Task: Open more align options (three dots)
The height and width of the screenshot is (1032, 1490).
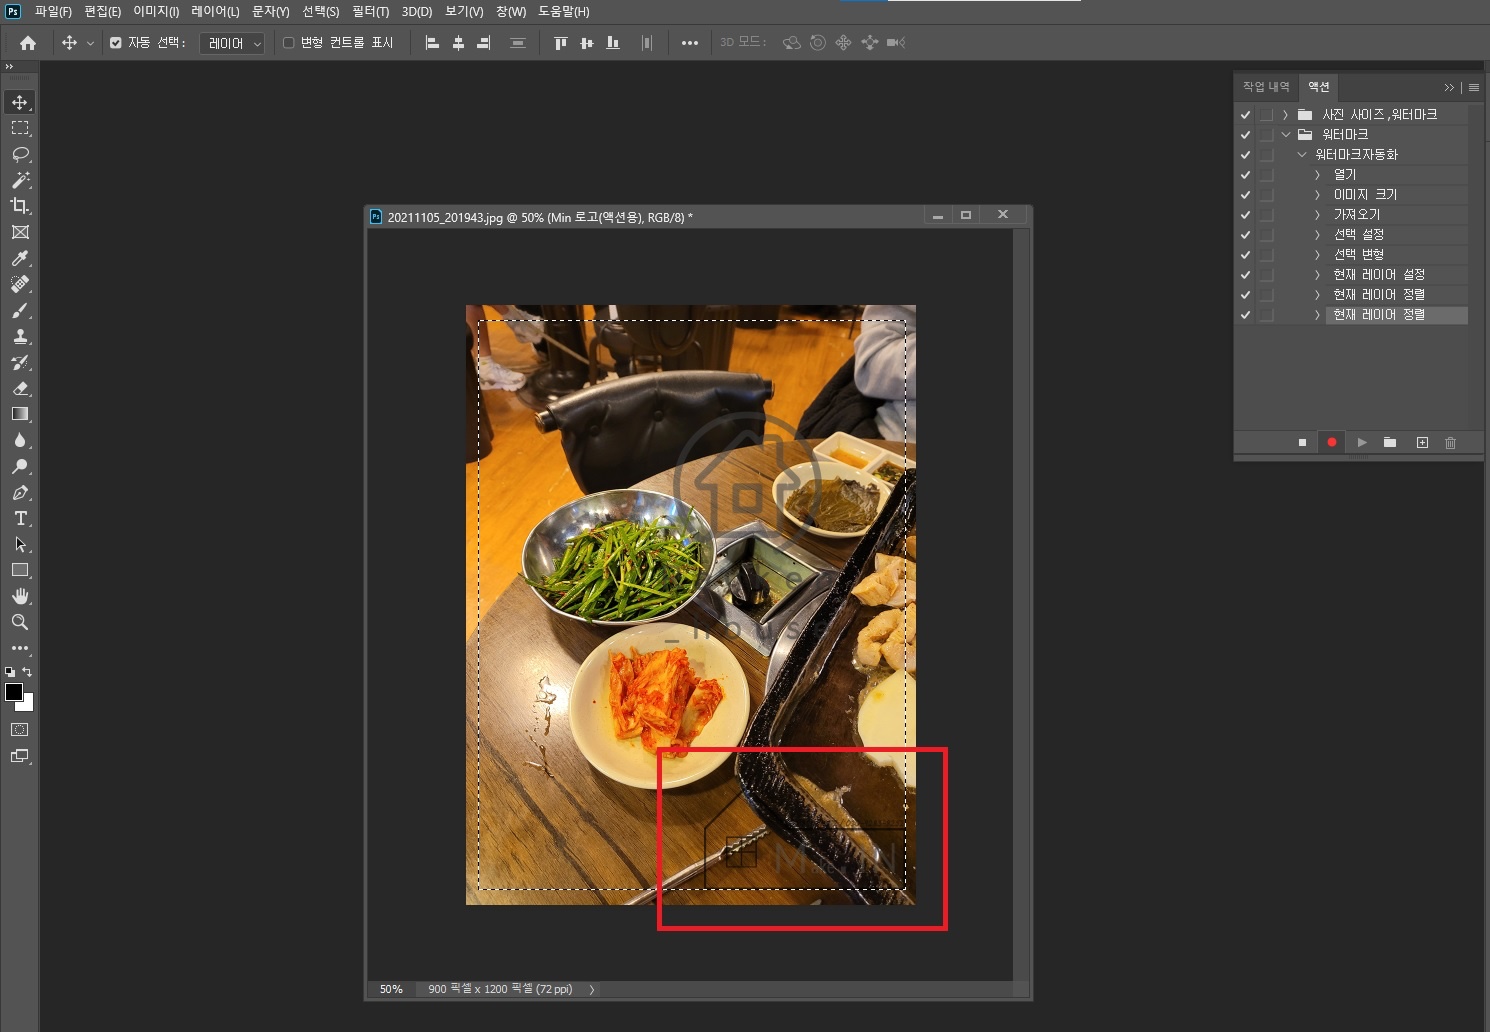Action: [x=690, y=43]
